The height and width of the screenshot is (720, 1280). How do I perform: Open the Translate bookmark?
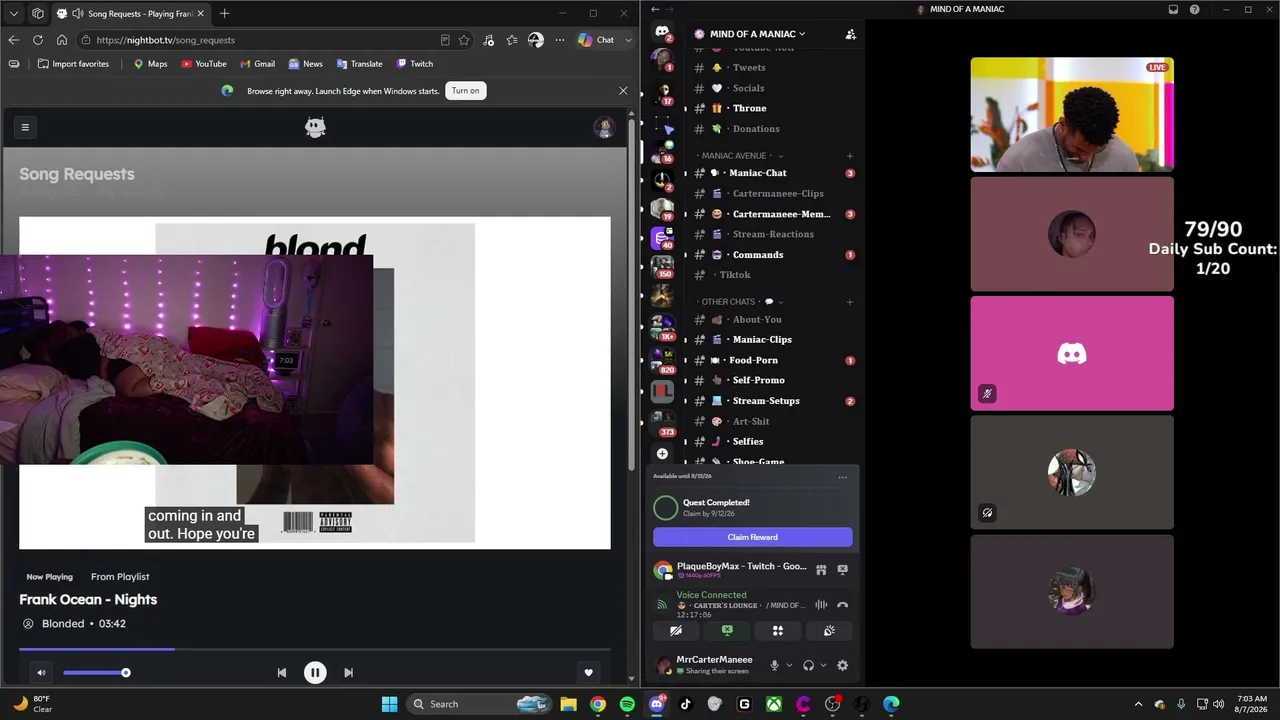click(360, 64)
